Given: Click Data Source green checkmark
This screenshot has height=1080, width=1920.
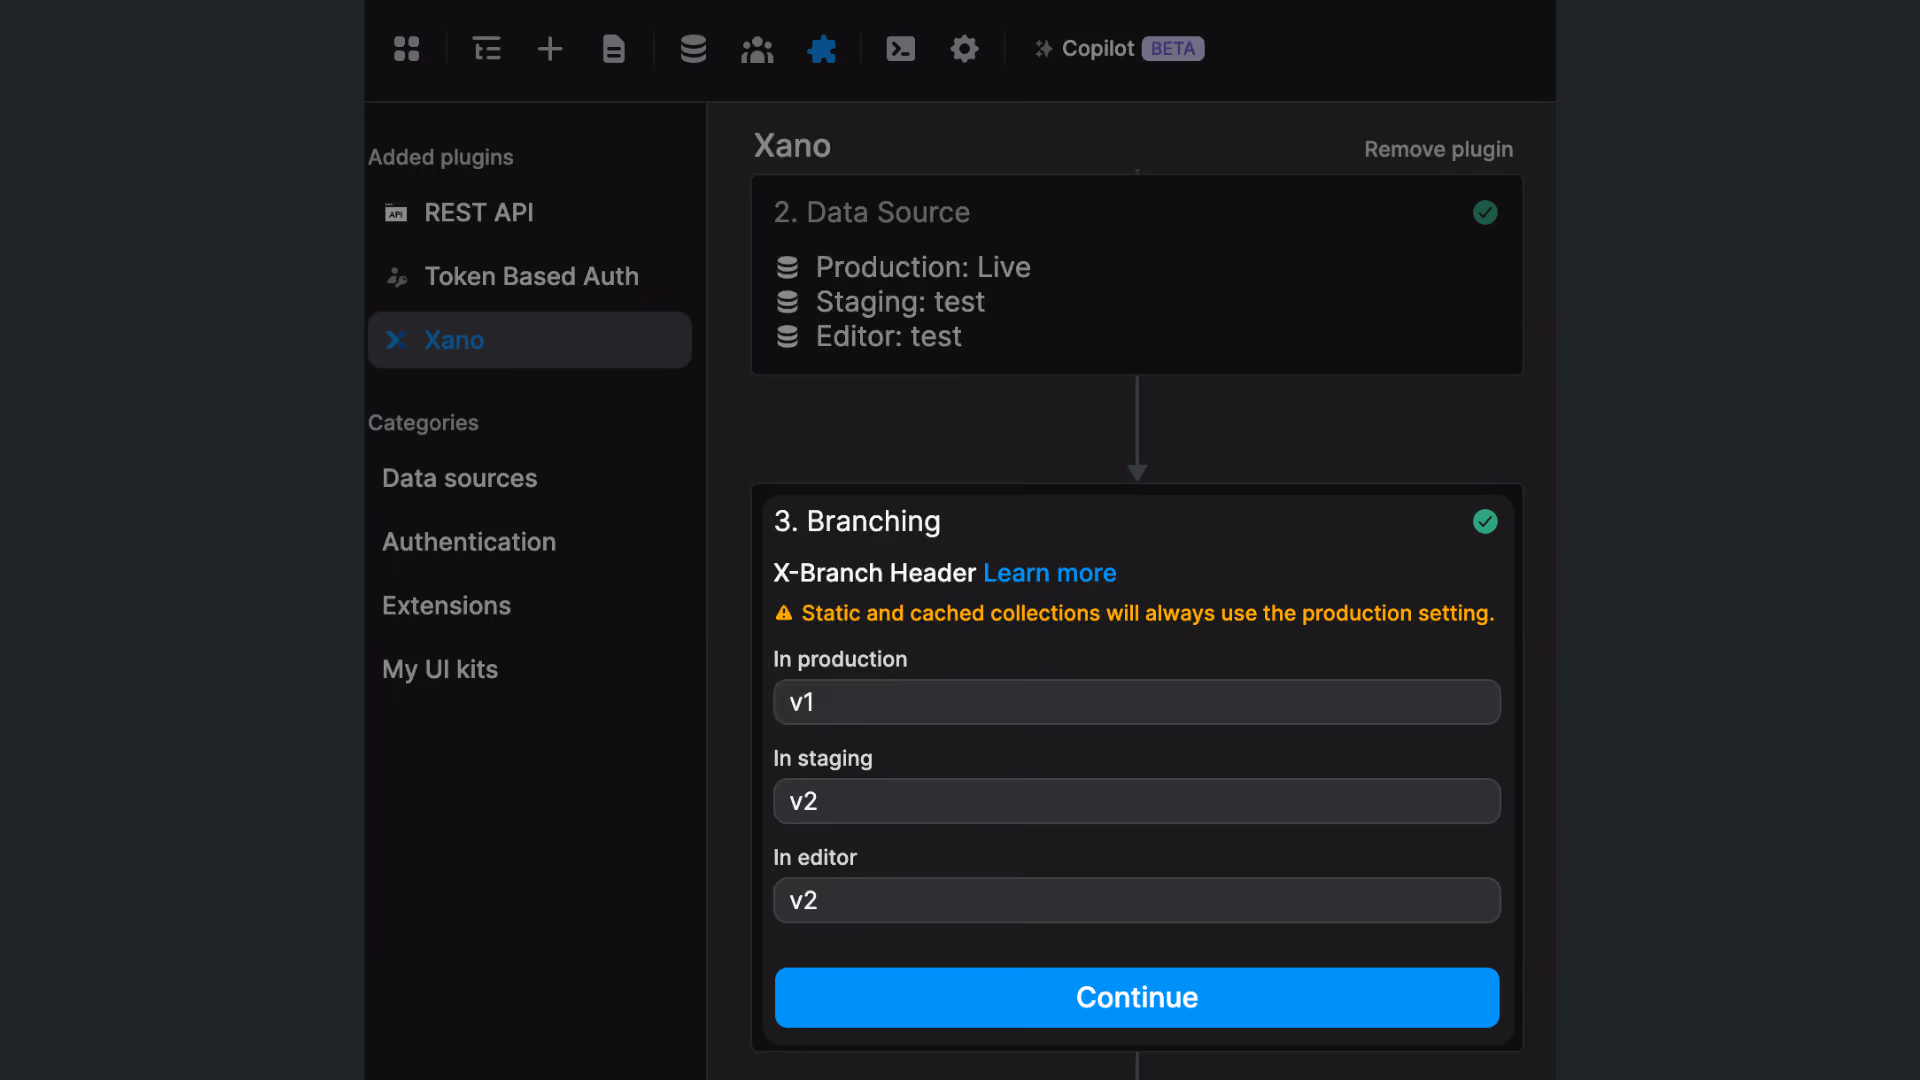Looking at the screenshot, I should pos(1485,213).
